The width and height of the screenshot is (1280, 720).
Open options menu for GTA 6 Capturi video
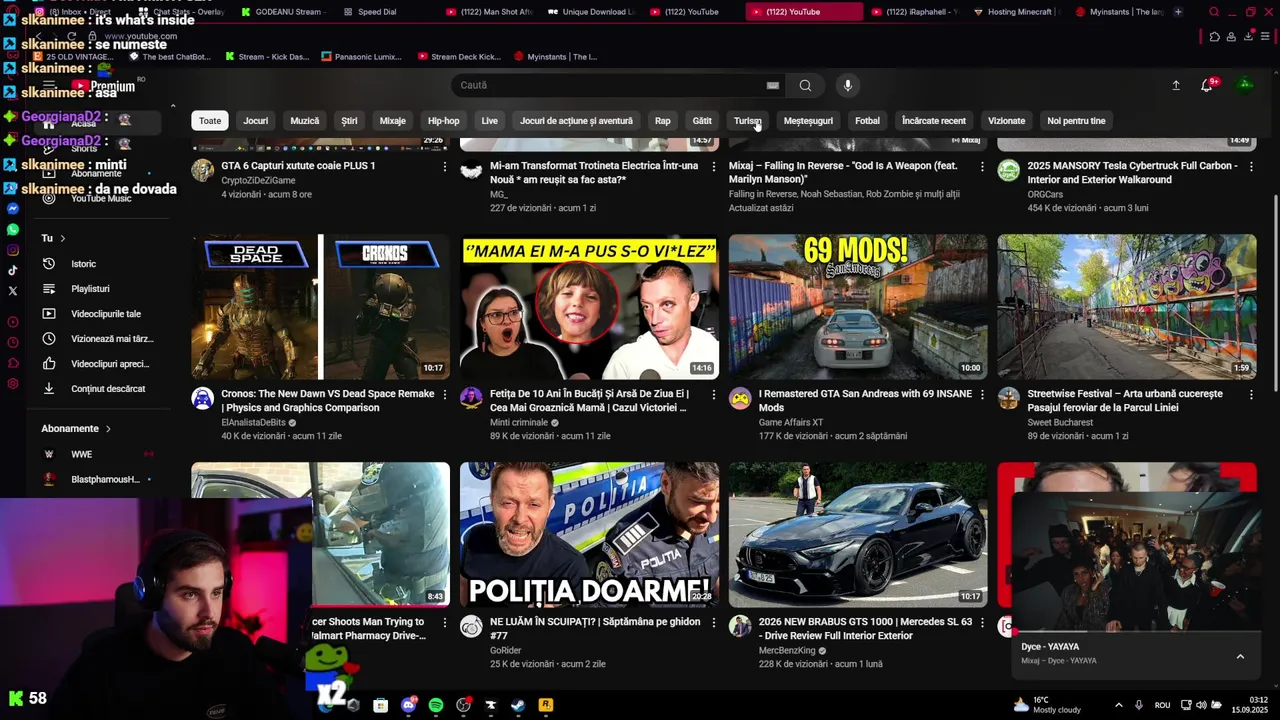click(444, 167)
